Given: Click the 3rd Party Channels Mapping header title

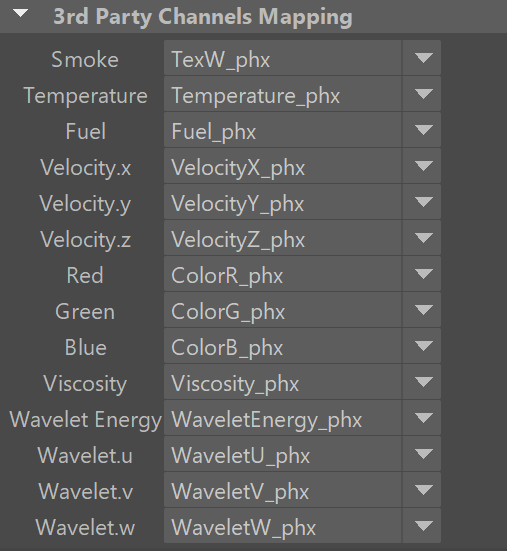Looking at the screenshot, I should (x=203, y=17).
